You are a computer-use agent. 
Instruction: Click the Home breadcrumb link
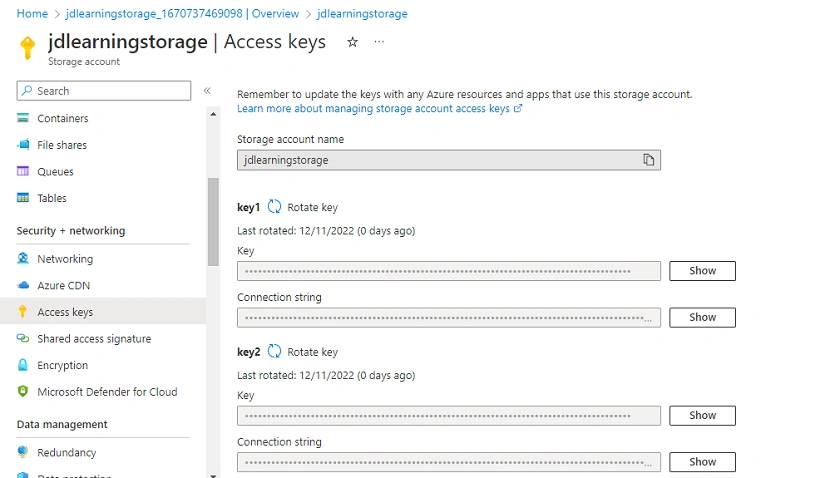coord(32,13)
